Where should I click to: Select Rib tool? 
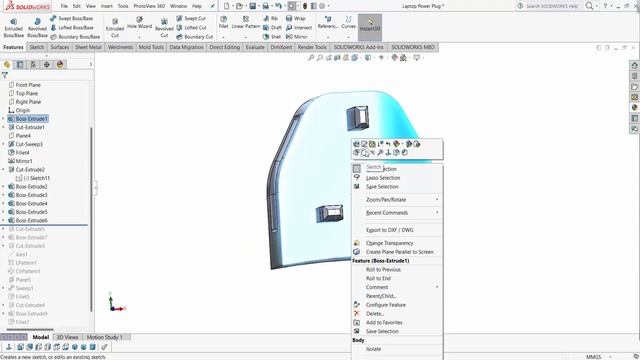coord(270,18)
